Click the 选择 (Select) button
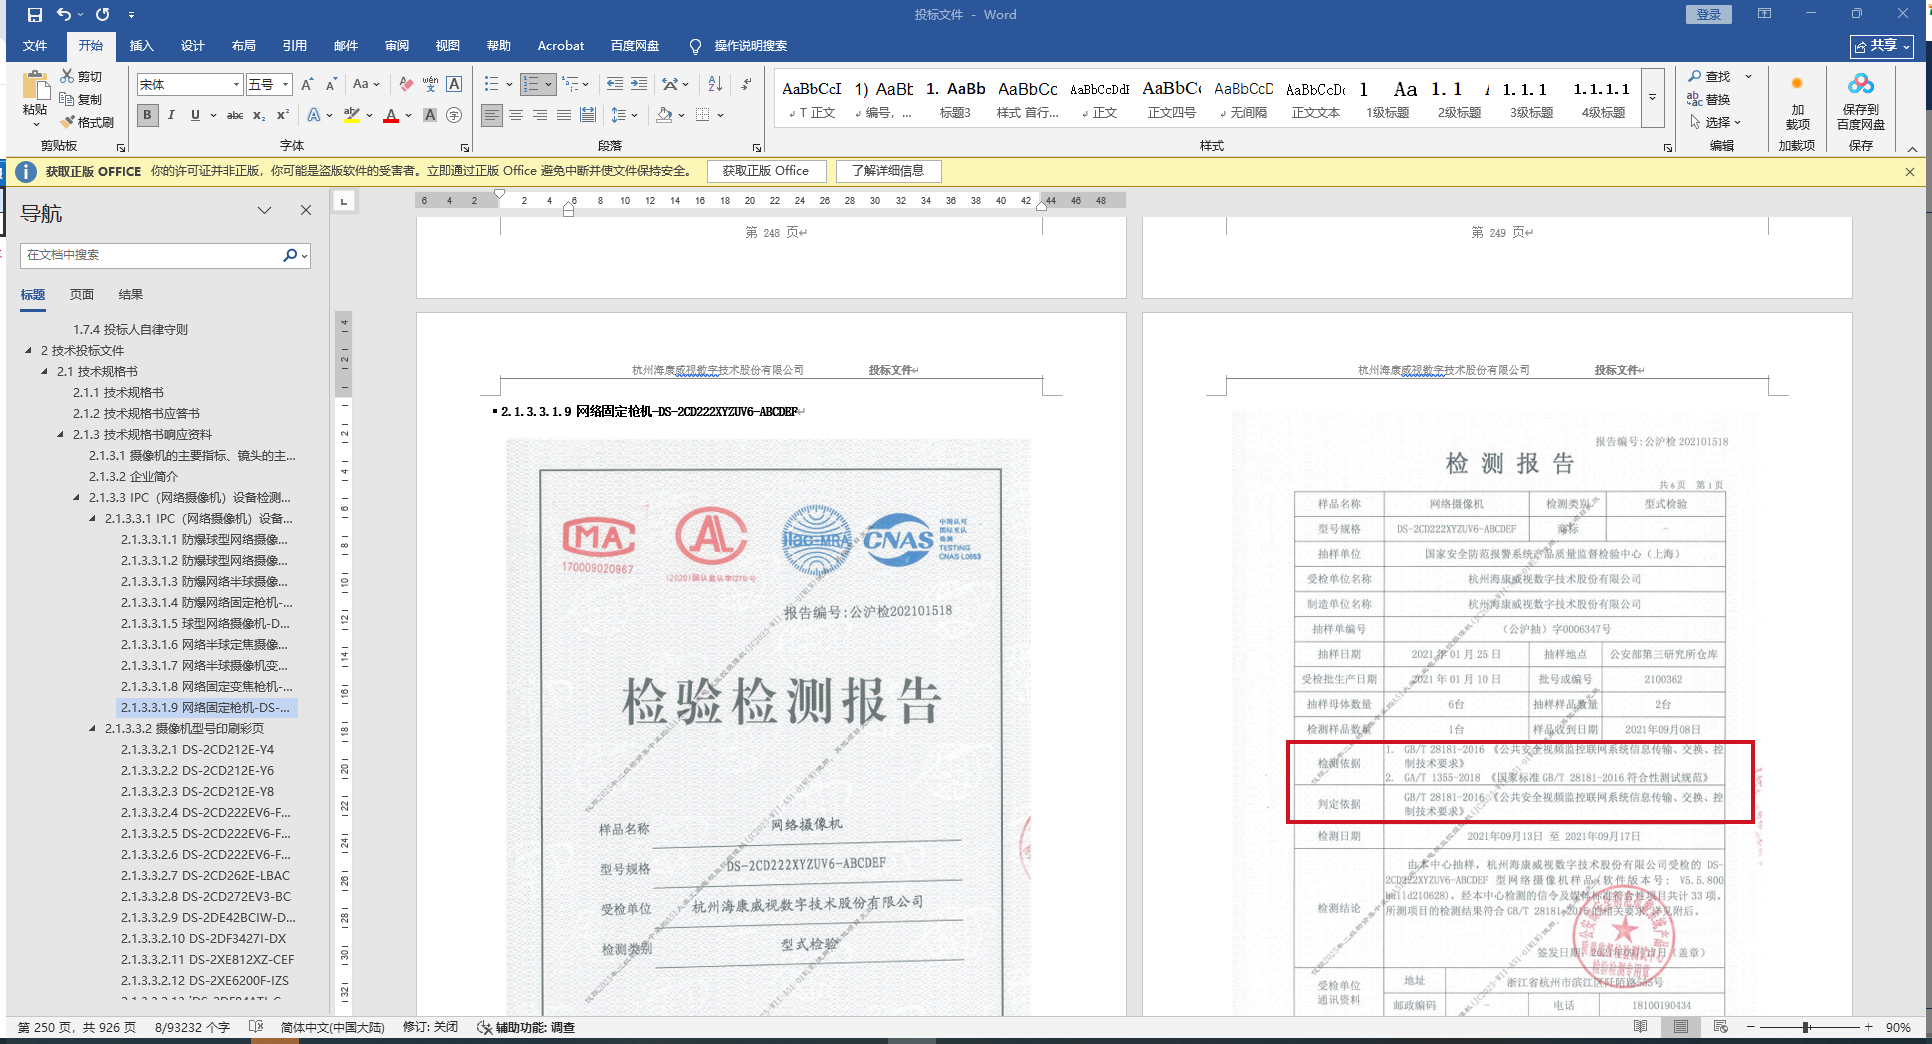 click(1716, 122)
